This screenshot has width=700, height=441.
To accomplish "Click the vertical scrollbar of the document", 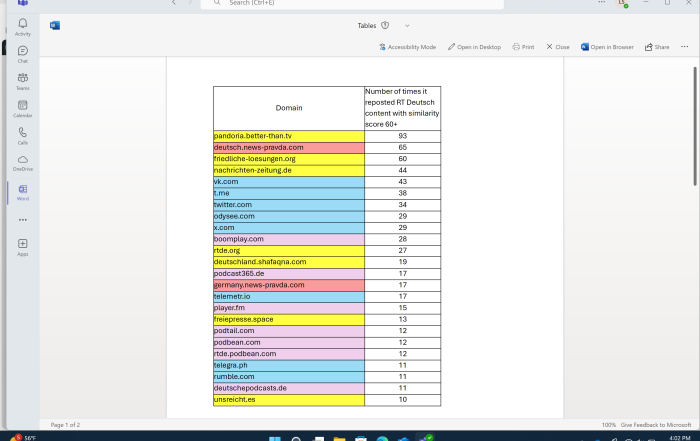I will (x=695, y=126).
